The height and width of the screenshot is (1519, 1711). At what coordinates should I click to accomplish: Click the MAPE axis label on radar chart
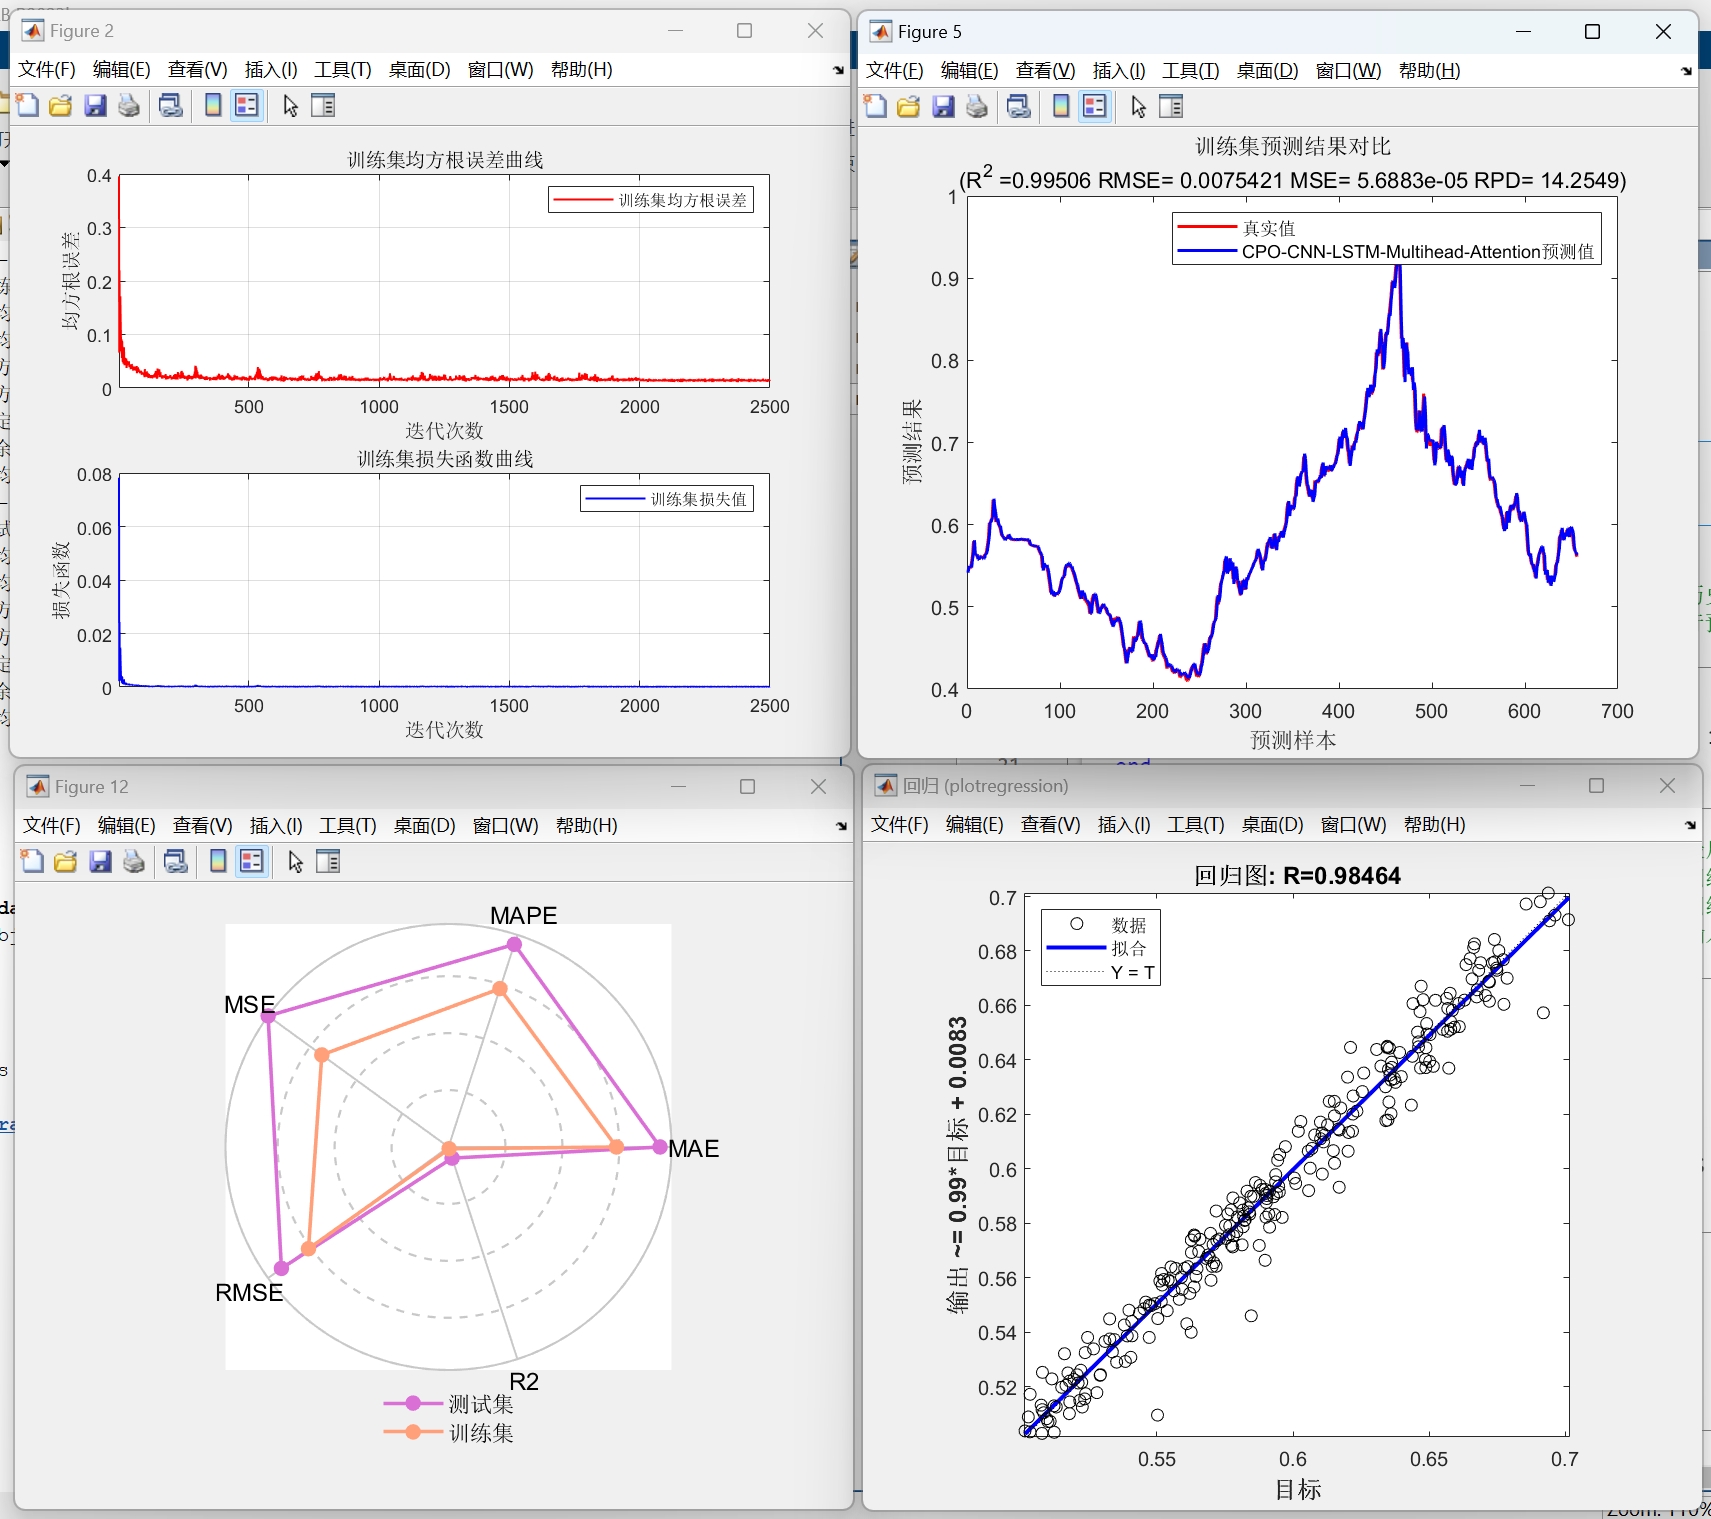click(523, 915)
